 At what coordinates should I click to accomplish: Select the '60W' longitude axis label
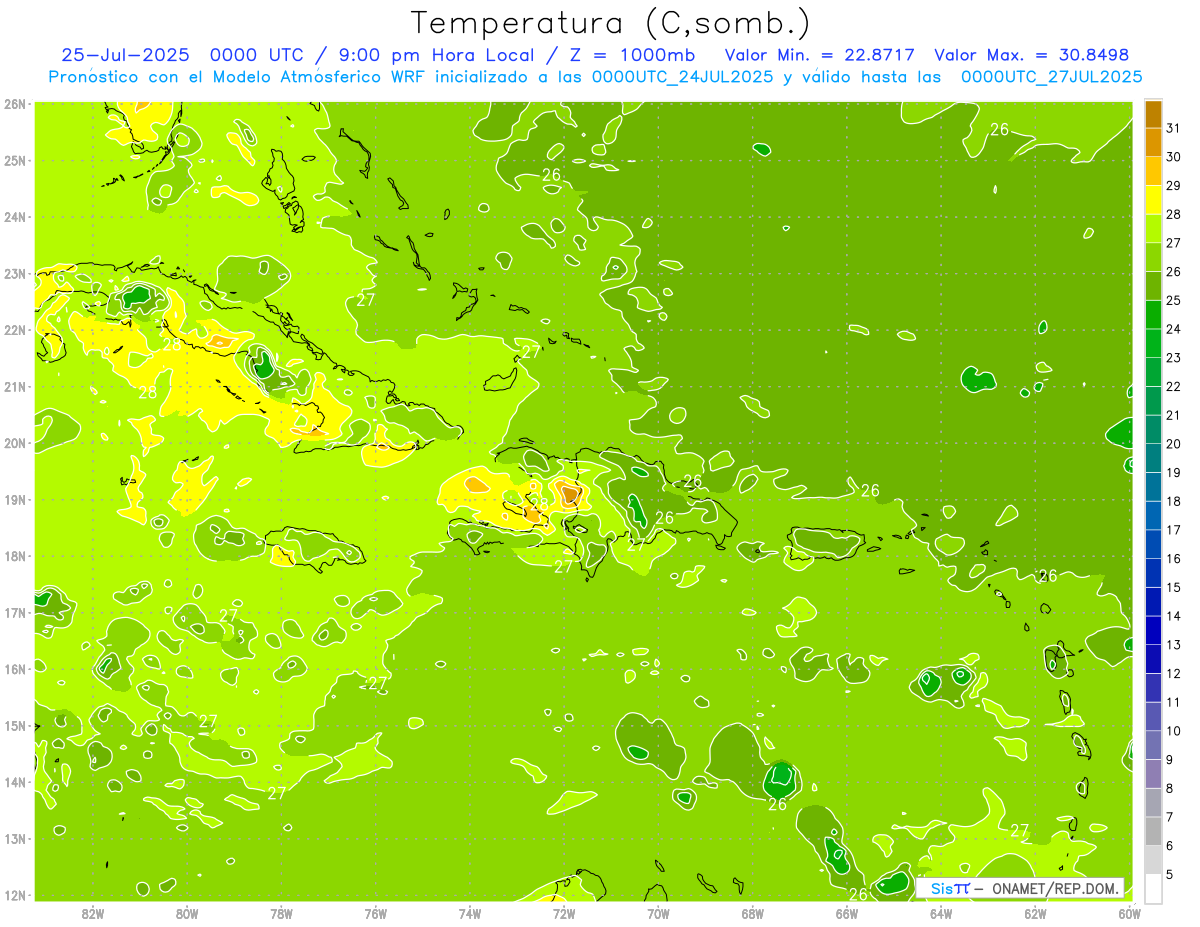pyautogui.click(x=1130, y=914)
